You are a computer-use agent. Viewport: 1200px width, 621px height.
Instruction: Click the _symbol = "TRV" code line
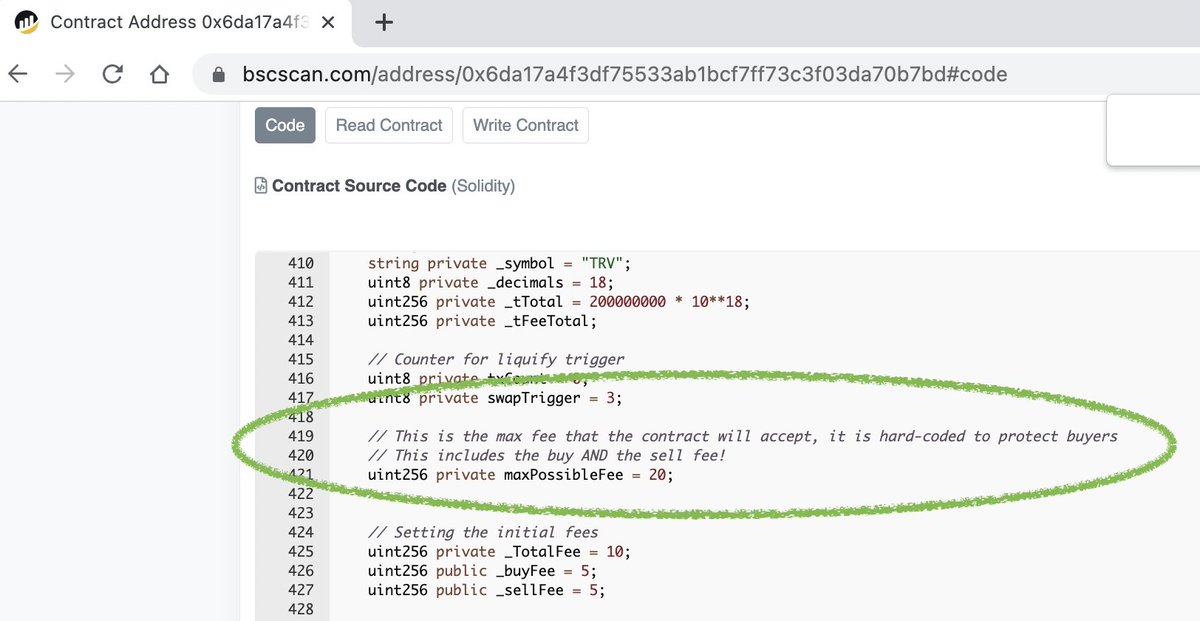tap(500, 263)
